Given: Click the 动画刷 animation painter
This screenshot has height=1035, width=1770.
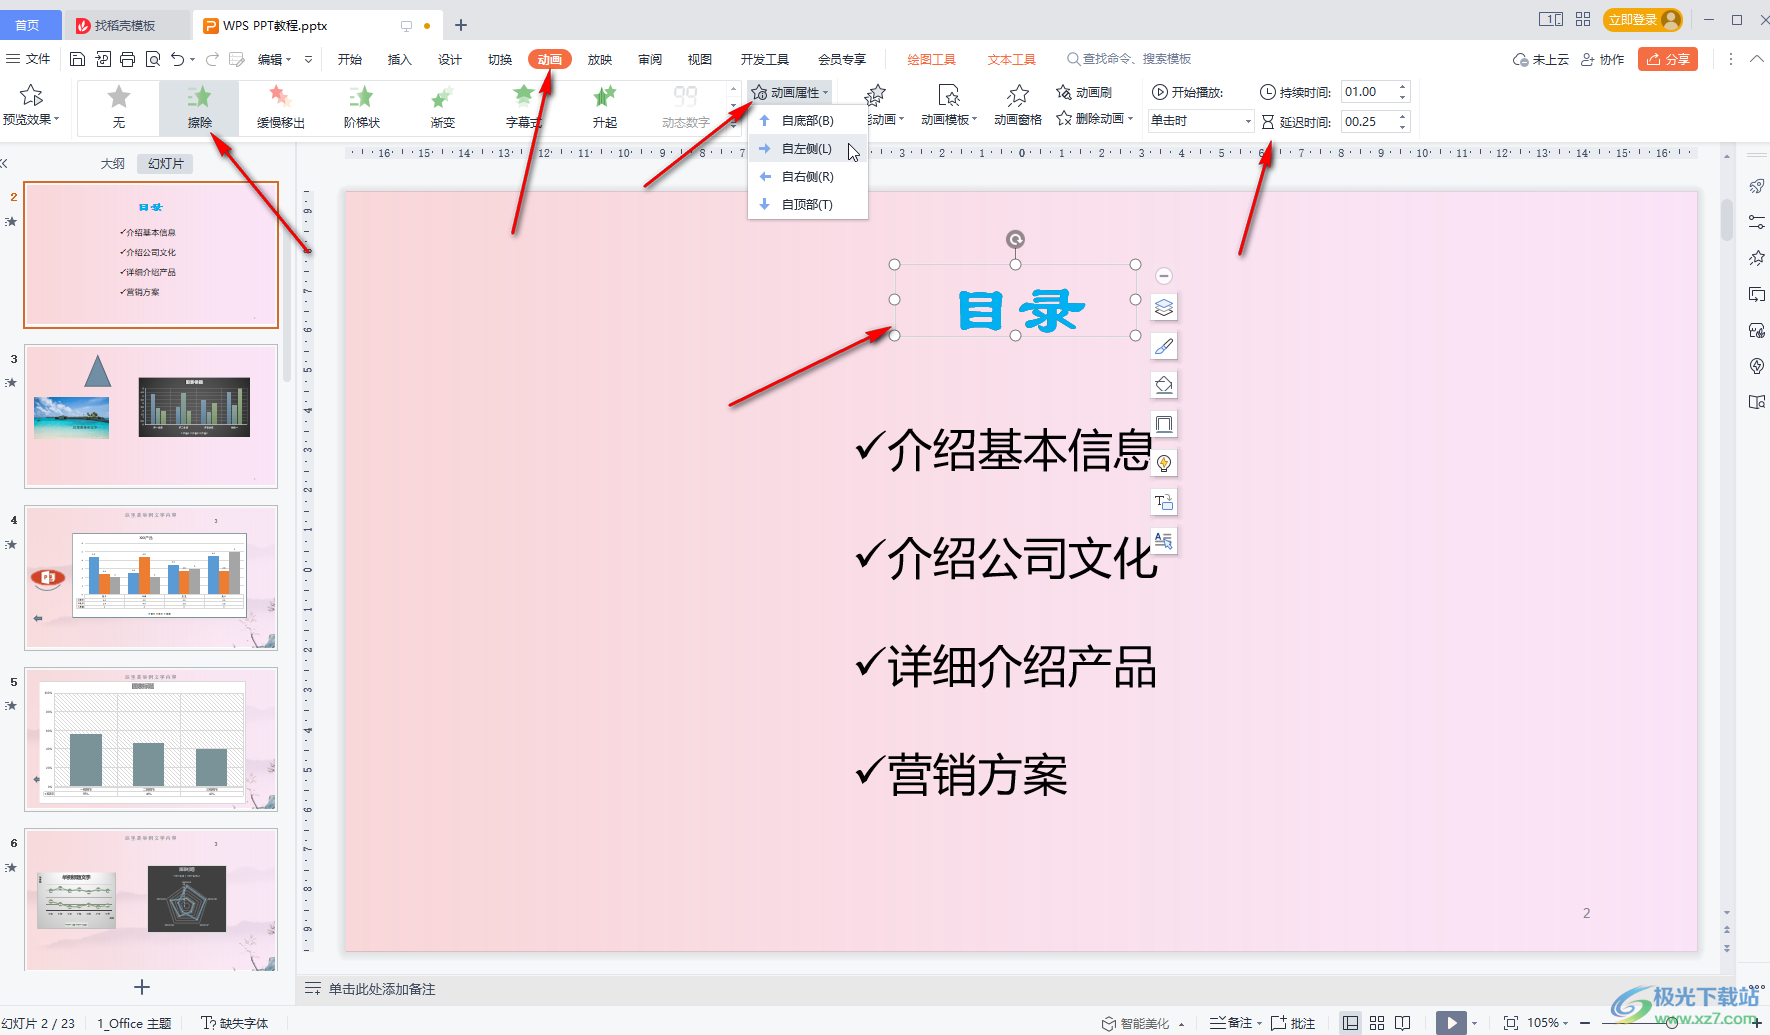Looking at the screenshot, I should 1084,92.
